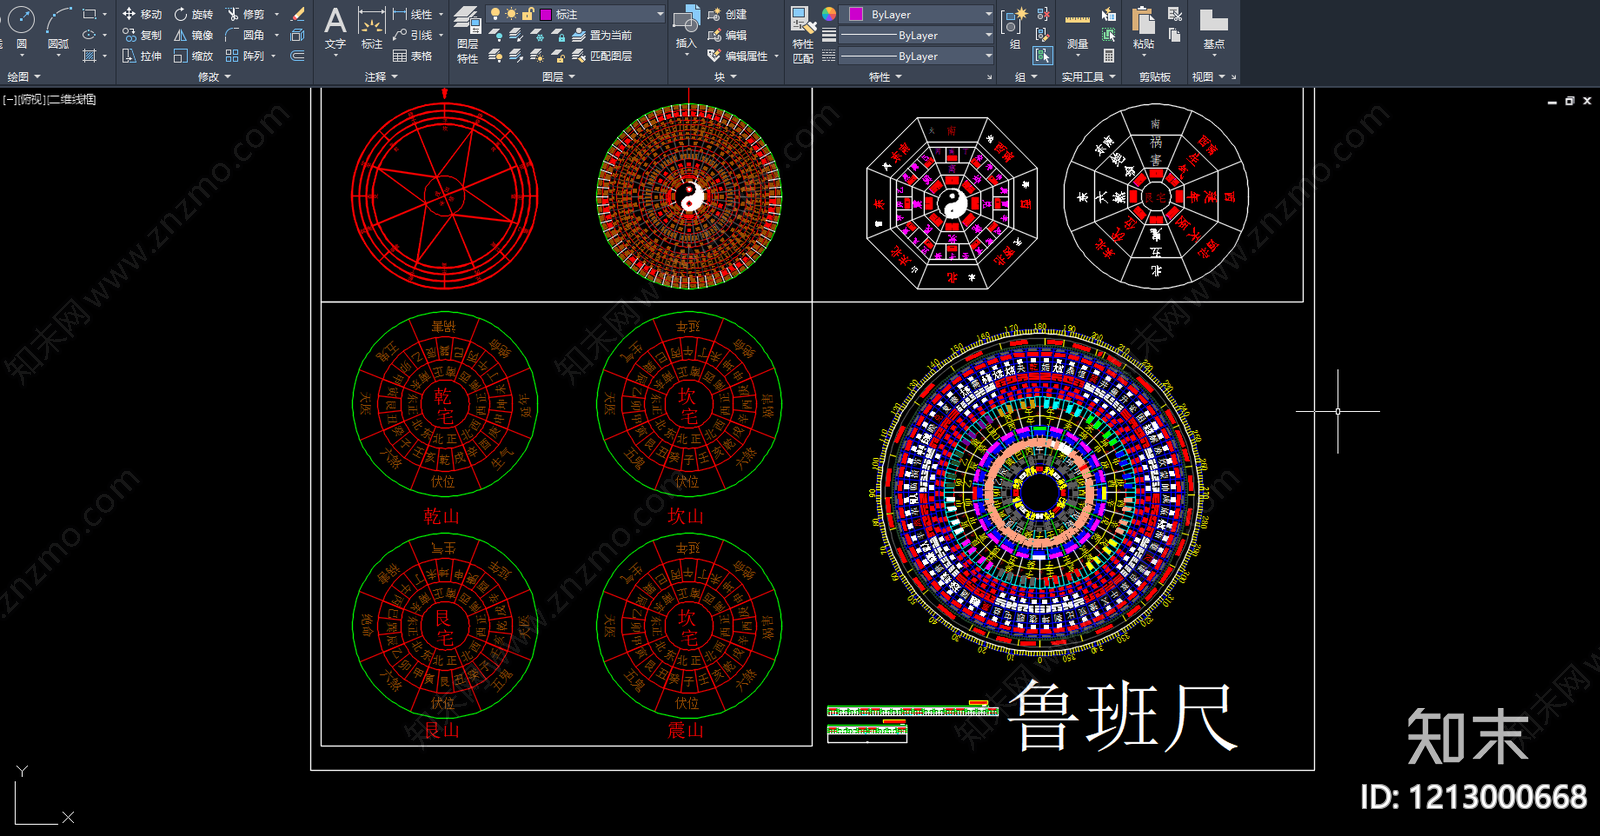Toggle group selection on/off icon
The height and width of the screenshot is (836, 1600).
(x=1043, y=56)
